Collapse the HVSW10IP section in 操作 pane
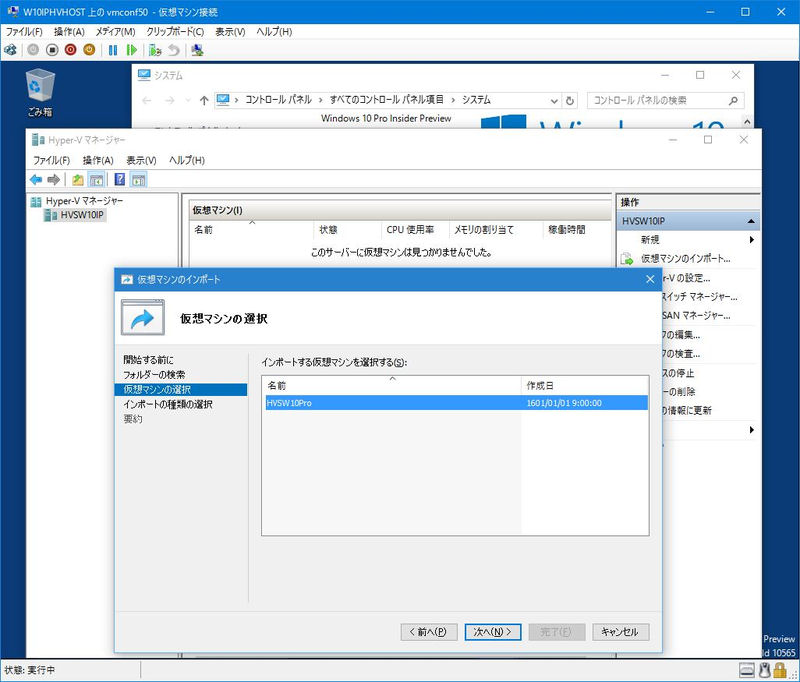This screenshot has height=682, width=800. point(751,221)
